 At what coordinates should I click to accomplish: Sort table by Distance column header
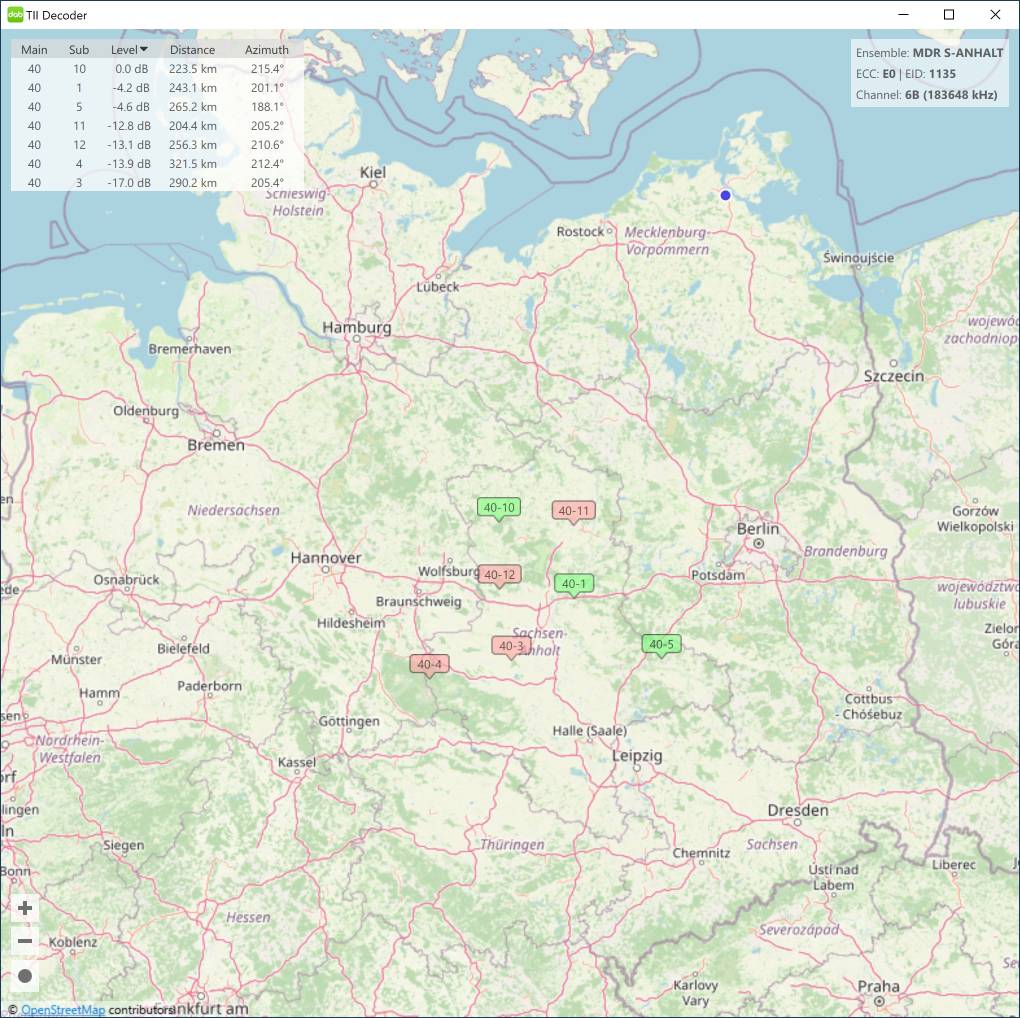[x=192, y=50]
